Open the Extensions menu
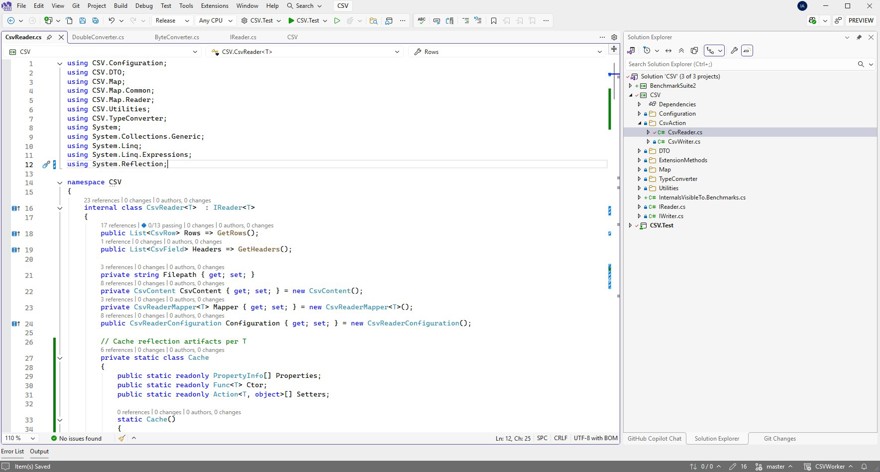Screen dimensions: 880x472 [x=214, y=6]
